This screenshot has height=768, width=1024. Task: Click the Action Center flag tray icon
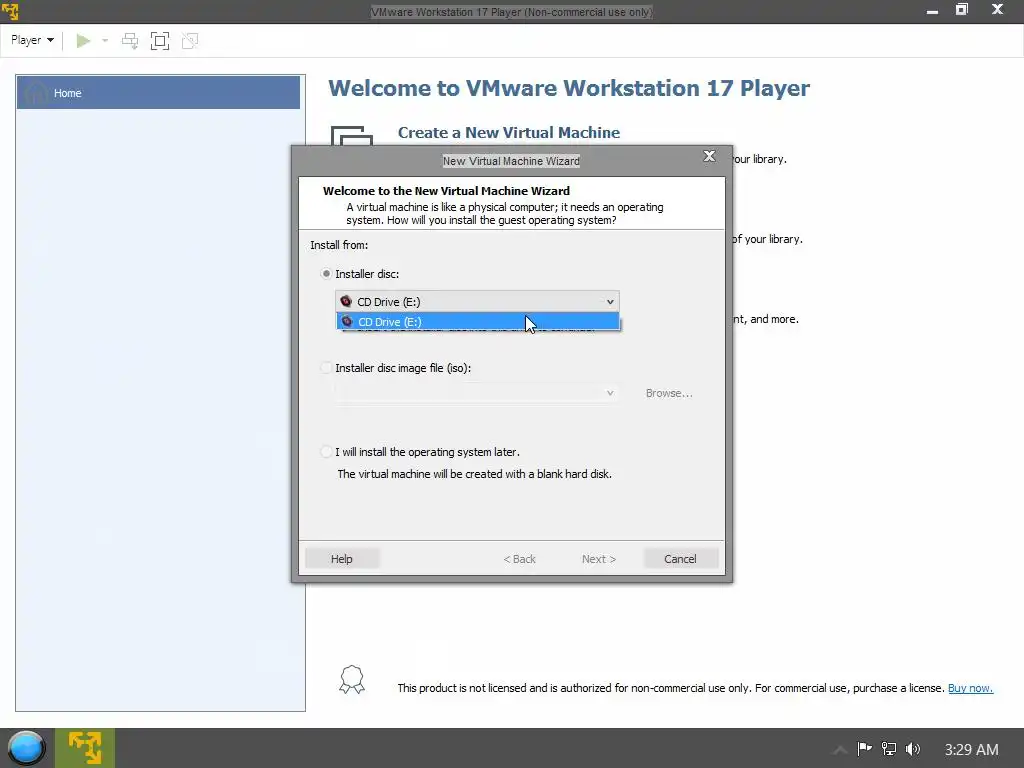pos(865,748)
